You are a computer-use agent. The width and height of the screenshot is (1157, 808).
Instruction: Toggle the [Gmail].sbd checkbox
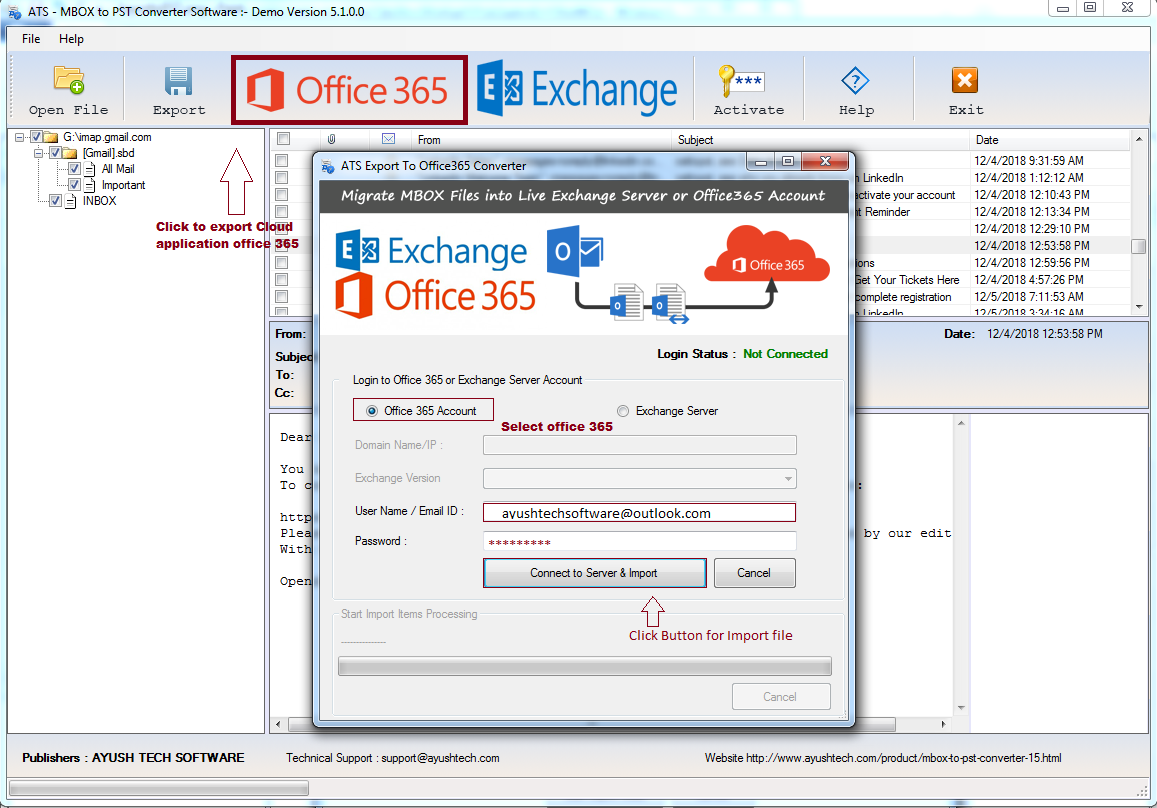[55, 153]
